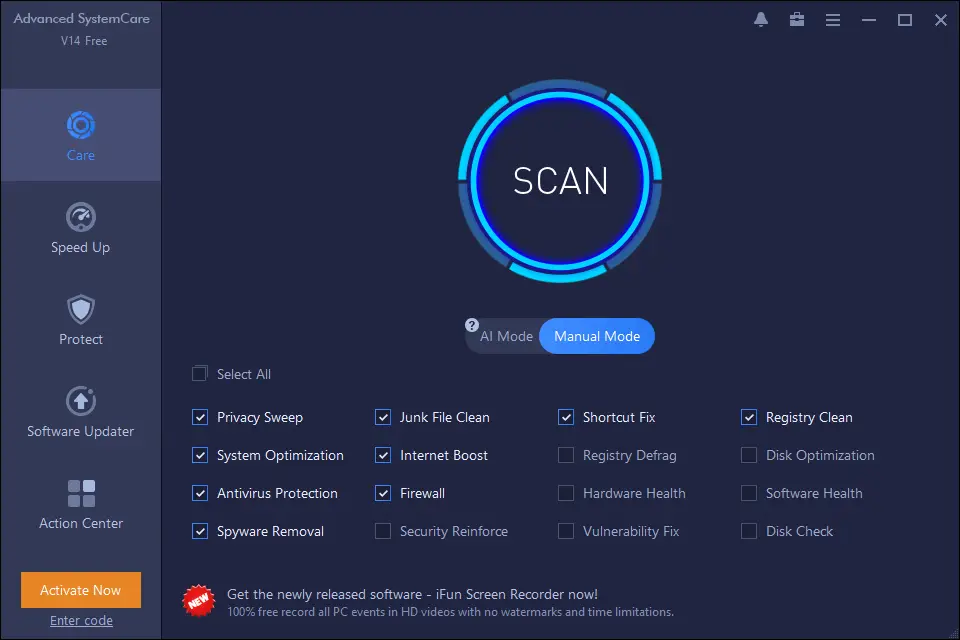Click the 'Advanced SystemCare' title text
Image resolution: width=960 pixels, height=640 pixels.
[x=81, y=19]
